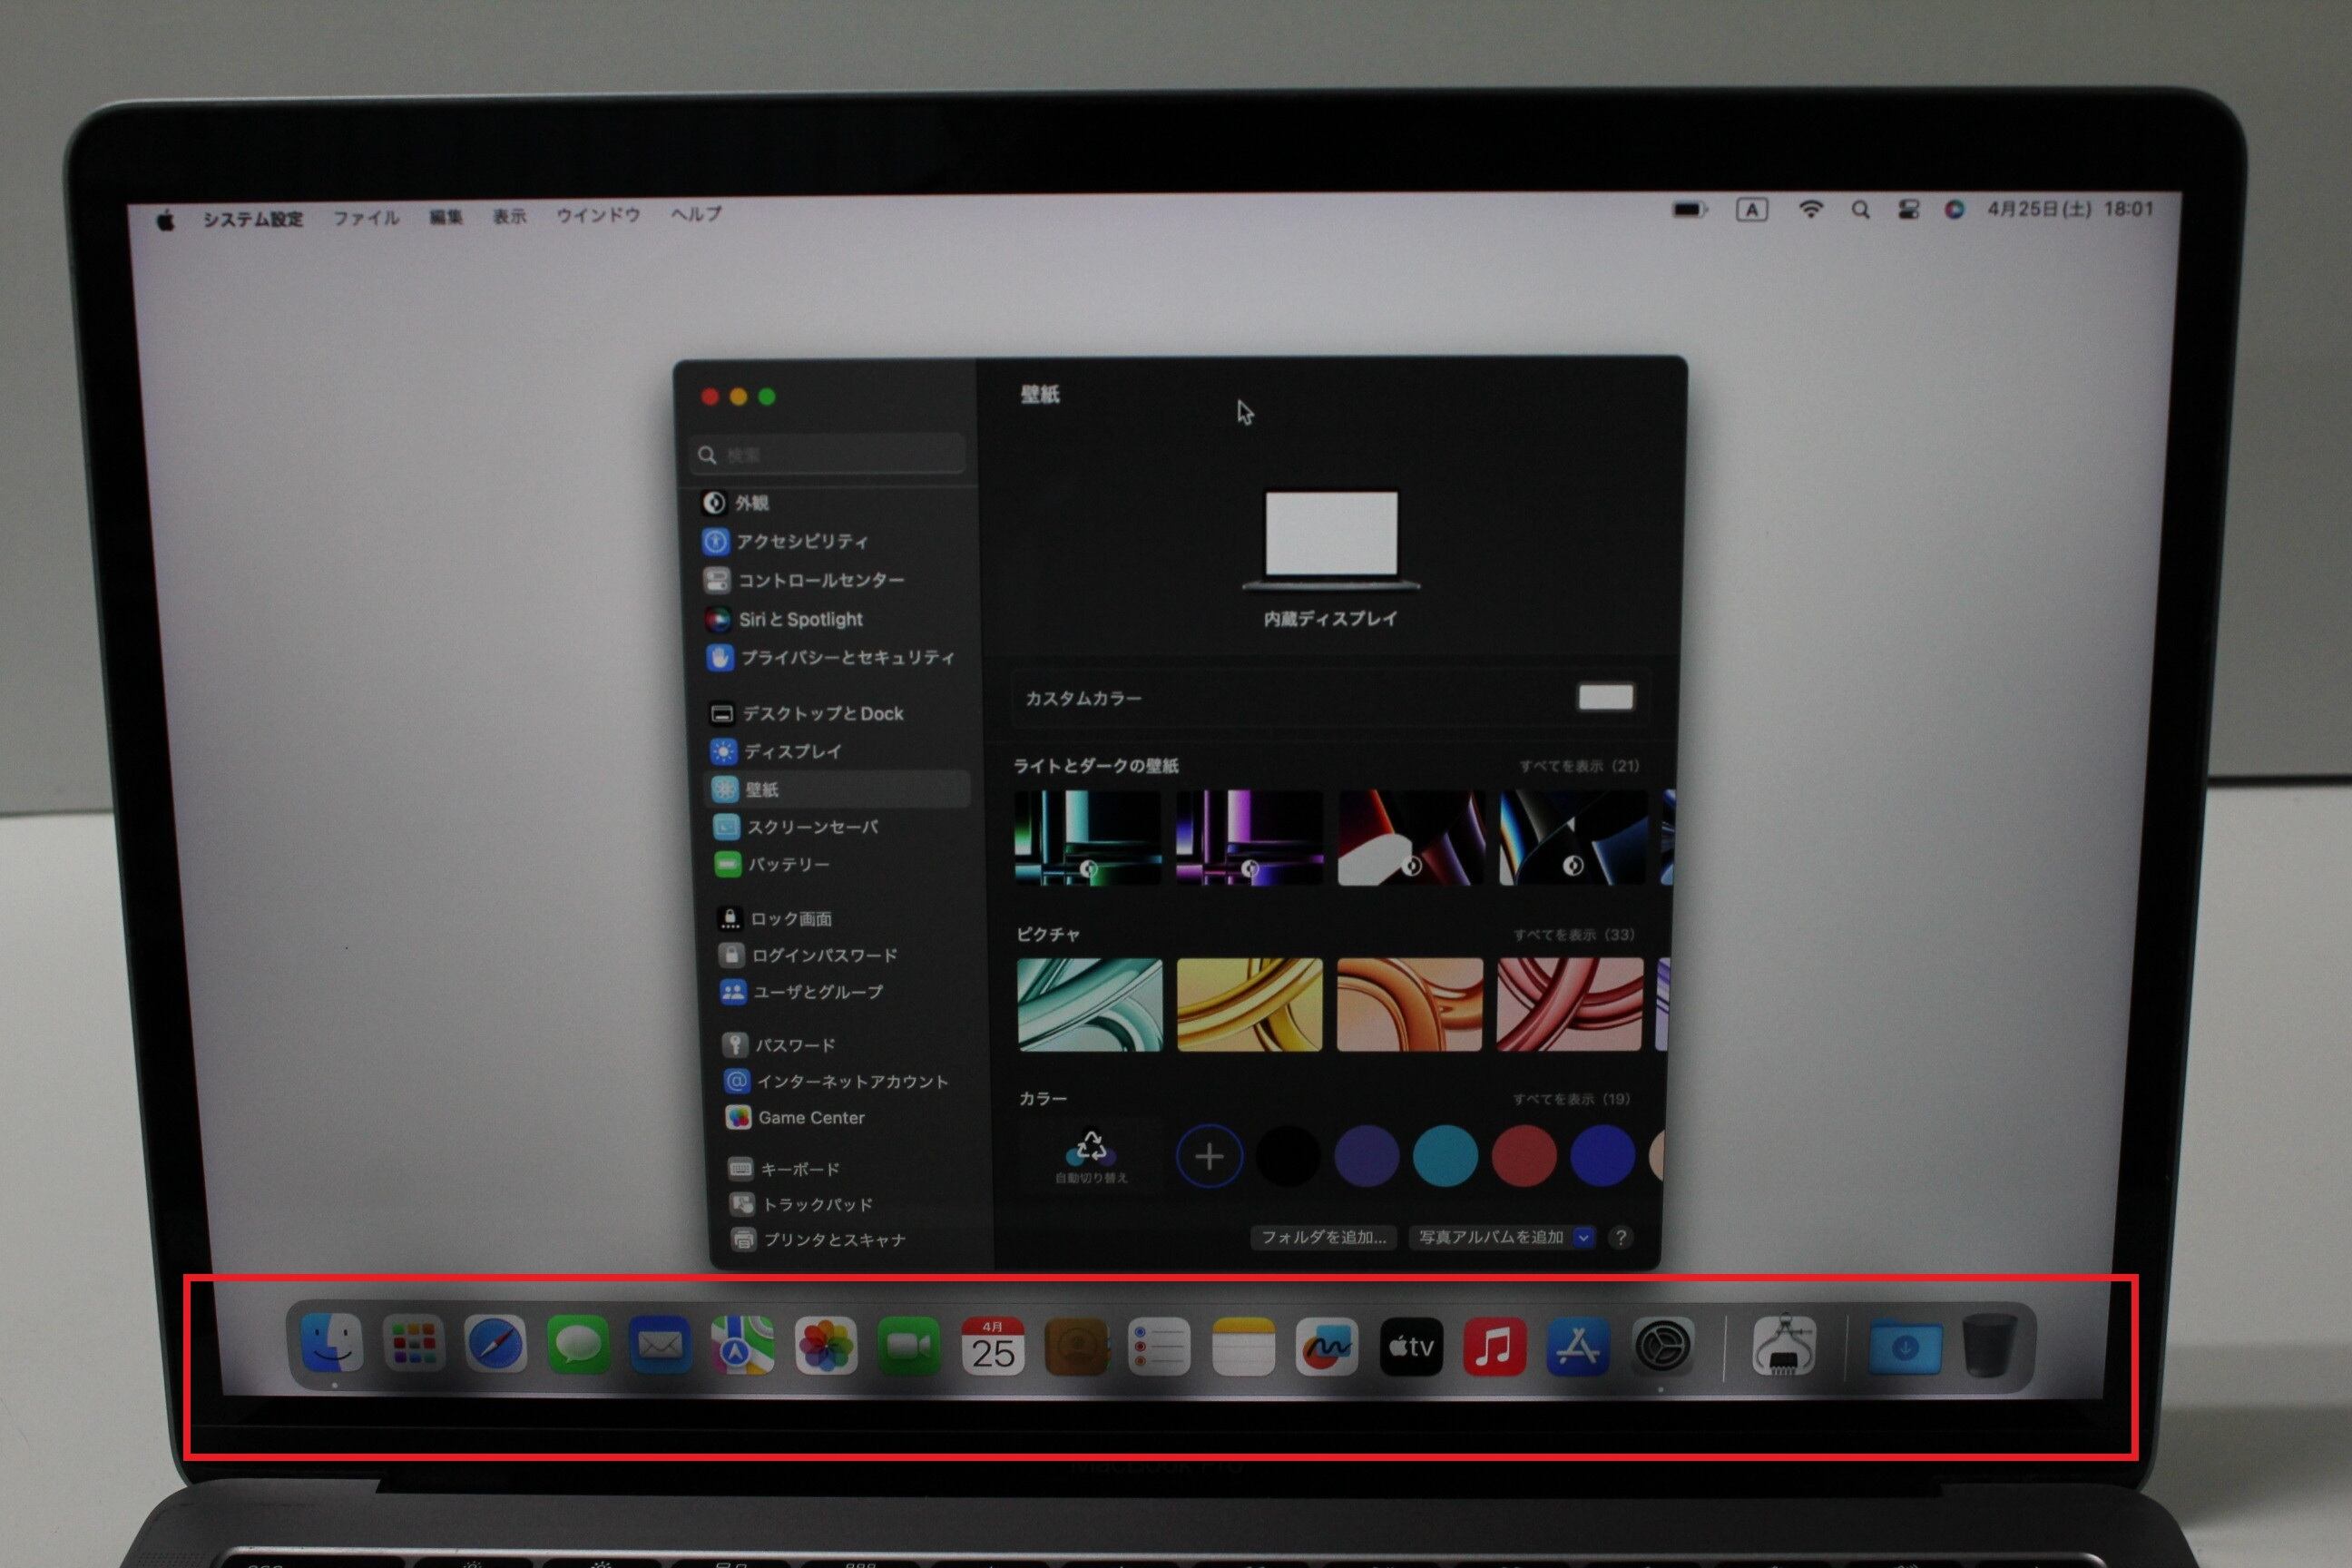Show all pictures (すべてを表示 33)
Screen dimensions: 2352x1568
click(x=1573, y=935)
